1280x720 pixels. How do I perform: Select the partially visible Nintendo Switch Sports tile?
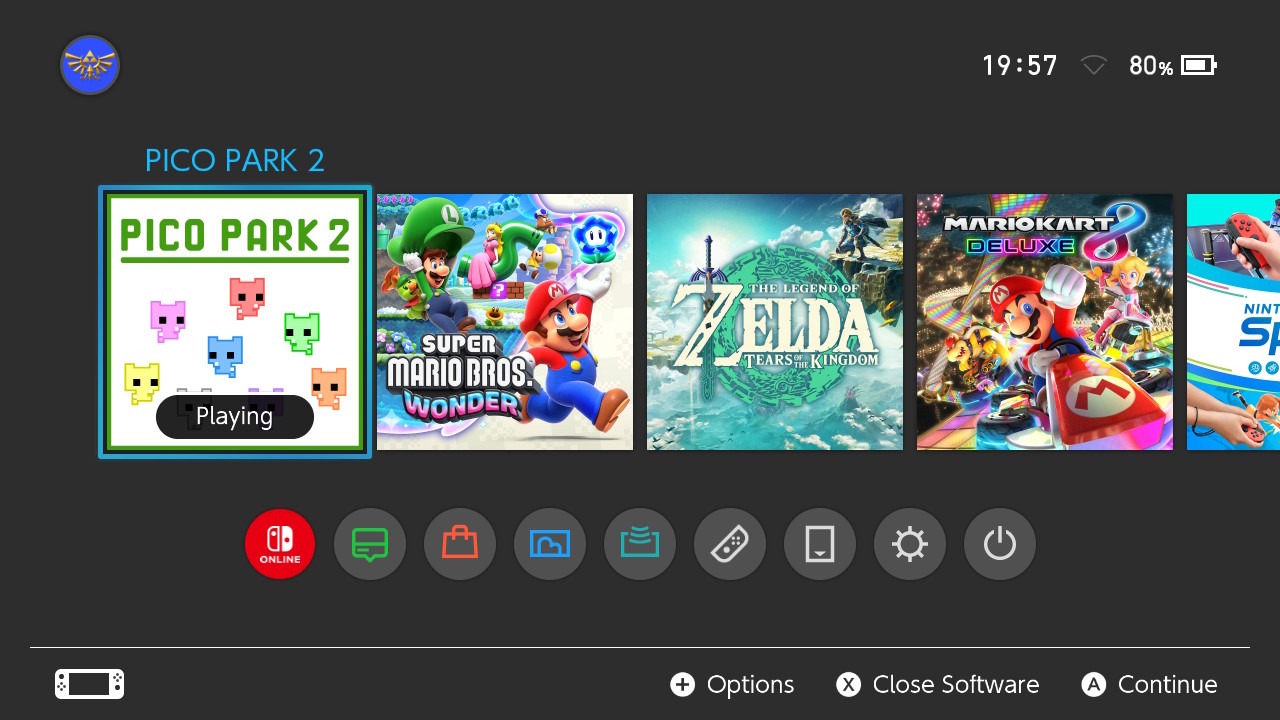[x=1233, y=322]
